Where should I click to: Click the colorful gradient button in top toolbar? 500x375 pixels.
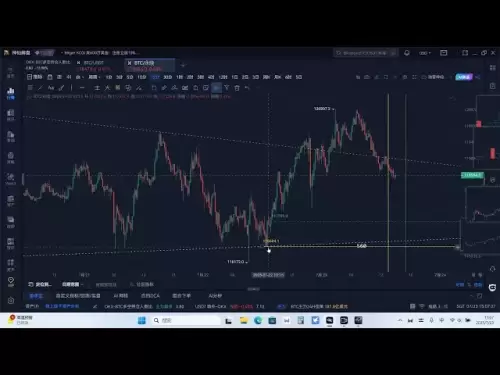coord(464,77)
